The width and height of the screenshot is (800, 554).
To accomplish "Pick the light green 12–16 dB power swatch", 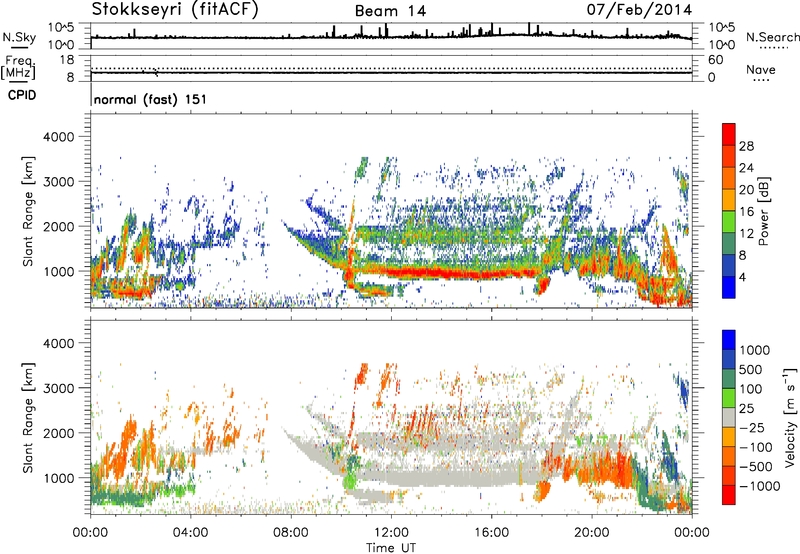I will tap(729, 222).
